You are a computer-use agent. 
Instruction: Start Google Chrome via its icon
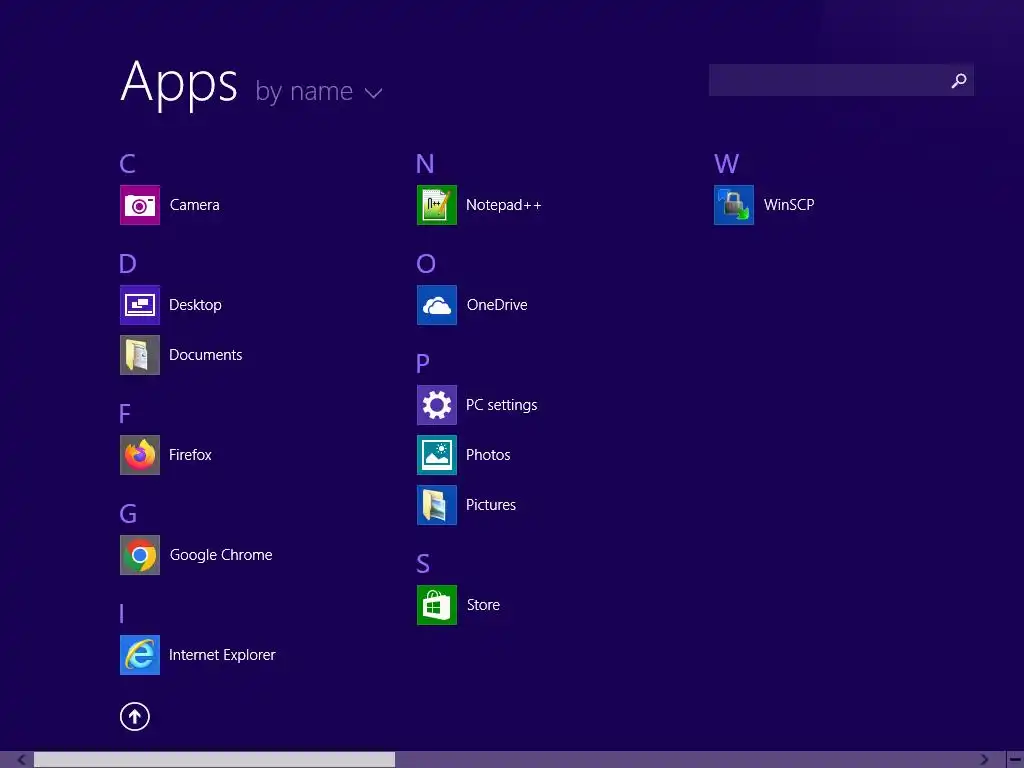pyautogui.click(x=140, y=555)
